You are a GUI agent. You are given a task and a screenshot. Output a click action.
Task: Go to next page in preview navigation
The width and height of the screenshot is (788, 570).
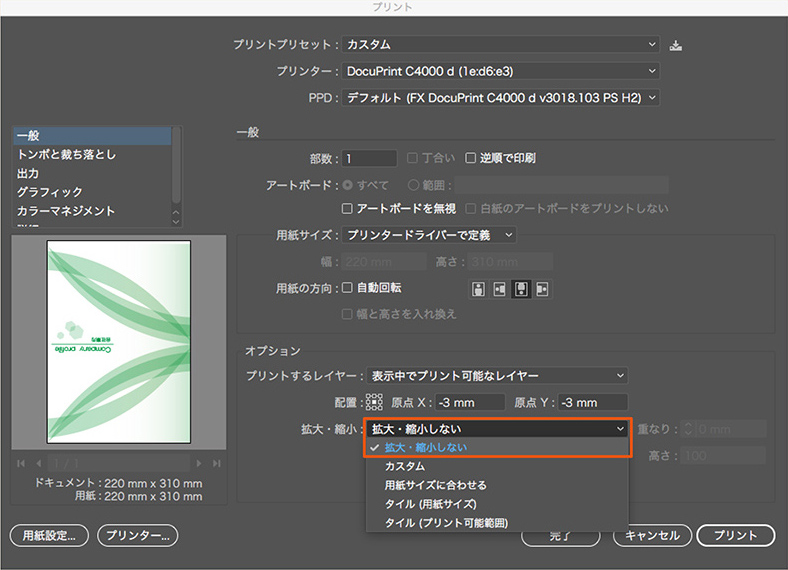pyautogui.click(x=200, y=463)
